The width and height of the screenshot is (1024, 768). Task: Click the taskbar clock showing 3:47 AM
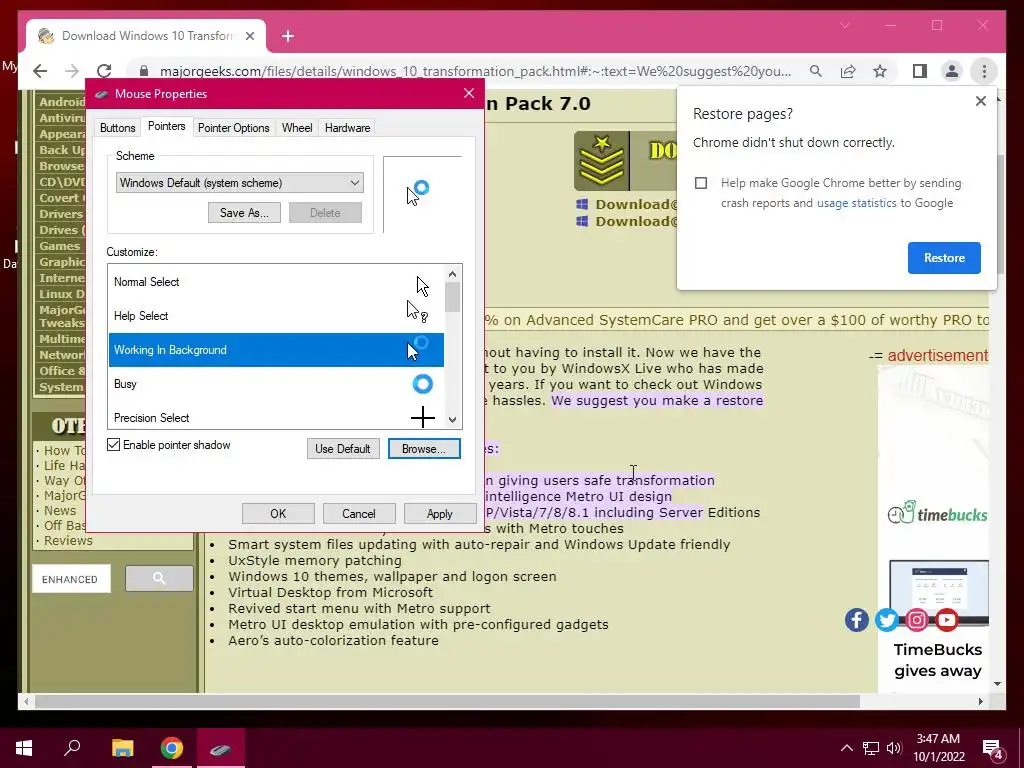[938, 748]
